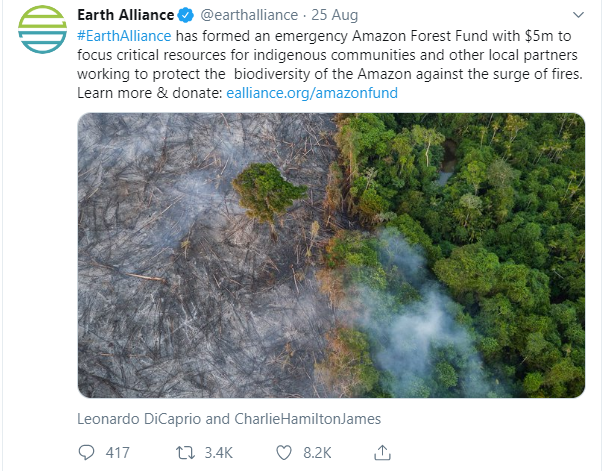This screenshot has width=603, height=471.
Task: Click the 417 replies count
Action: pyautogui.click(x=118, y=453)
